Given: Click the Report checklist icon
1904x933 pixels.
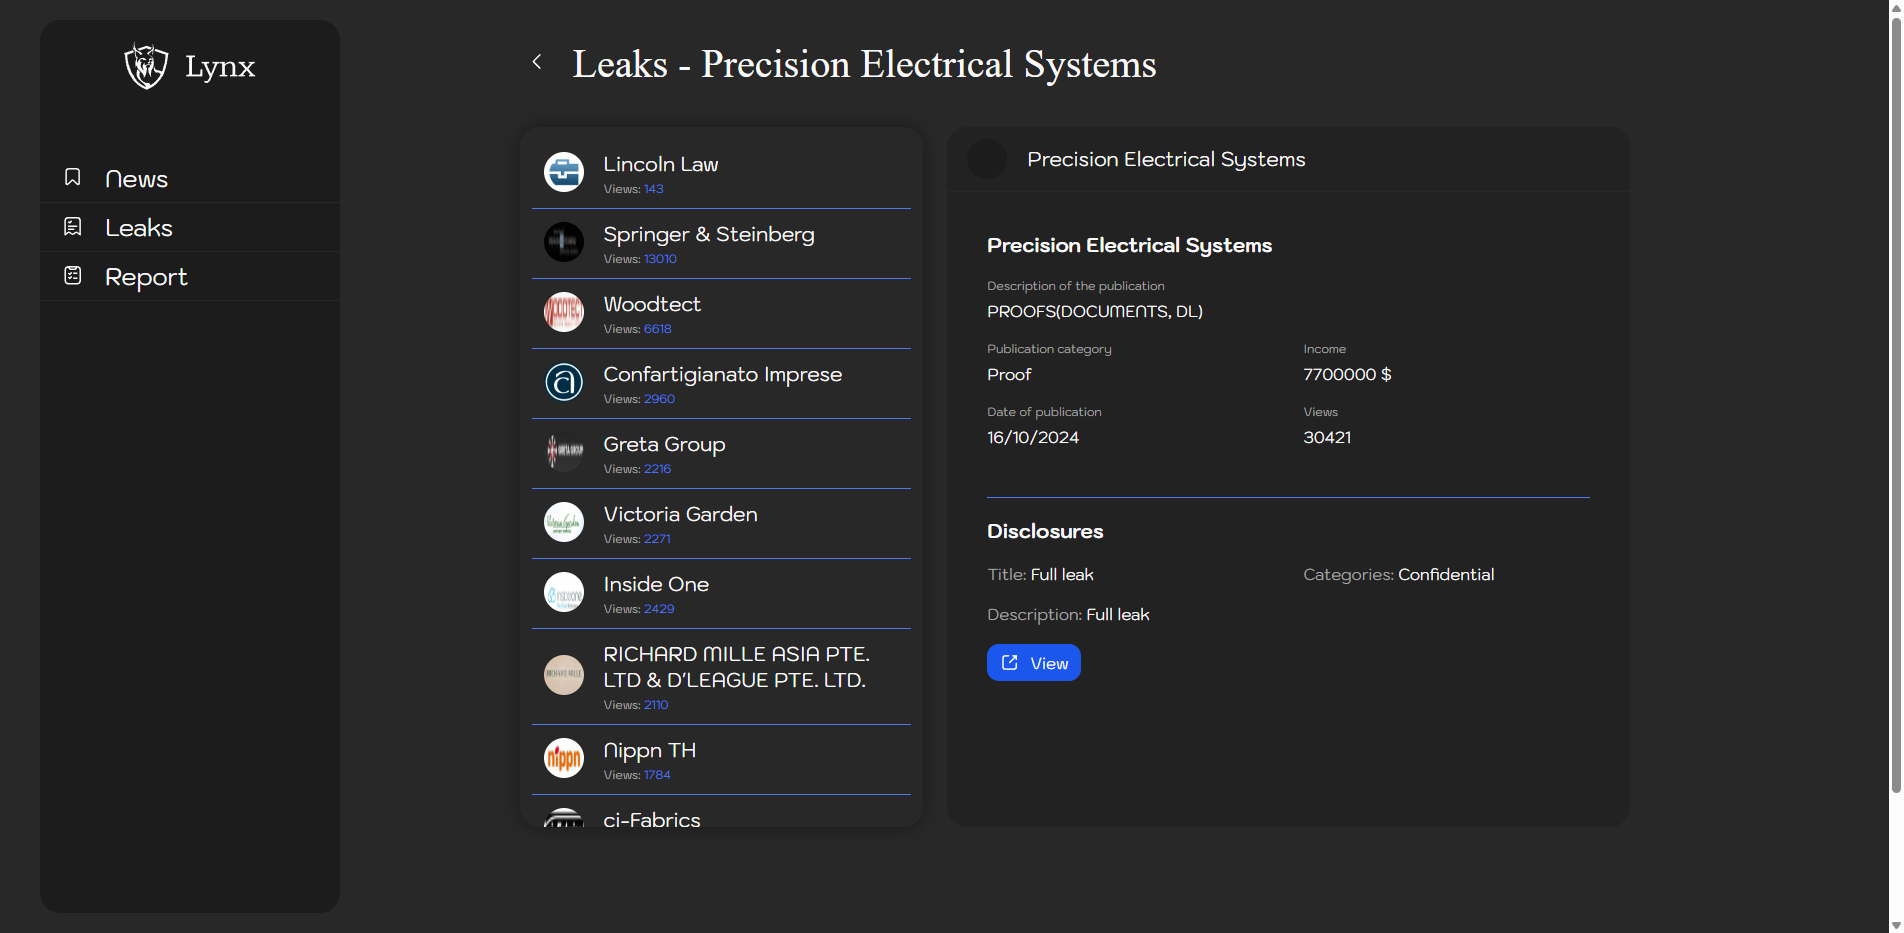Looking at the screenshot, I should 73,275.
